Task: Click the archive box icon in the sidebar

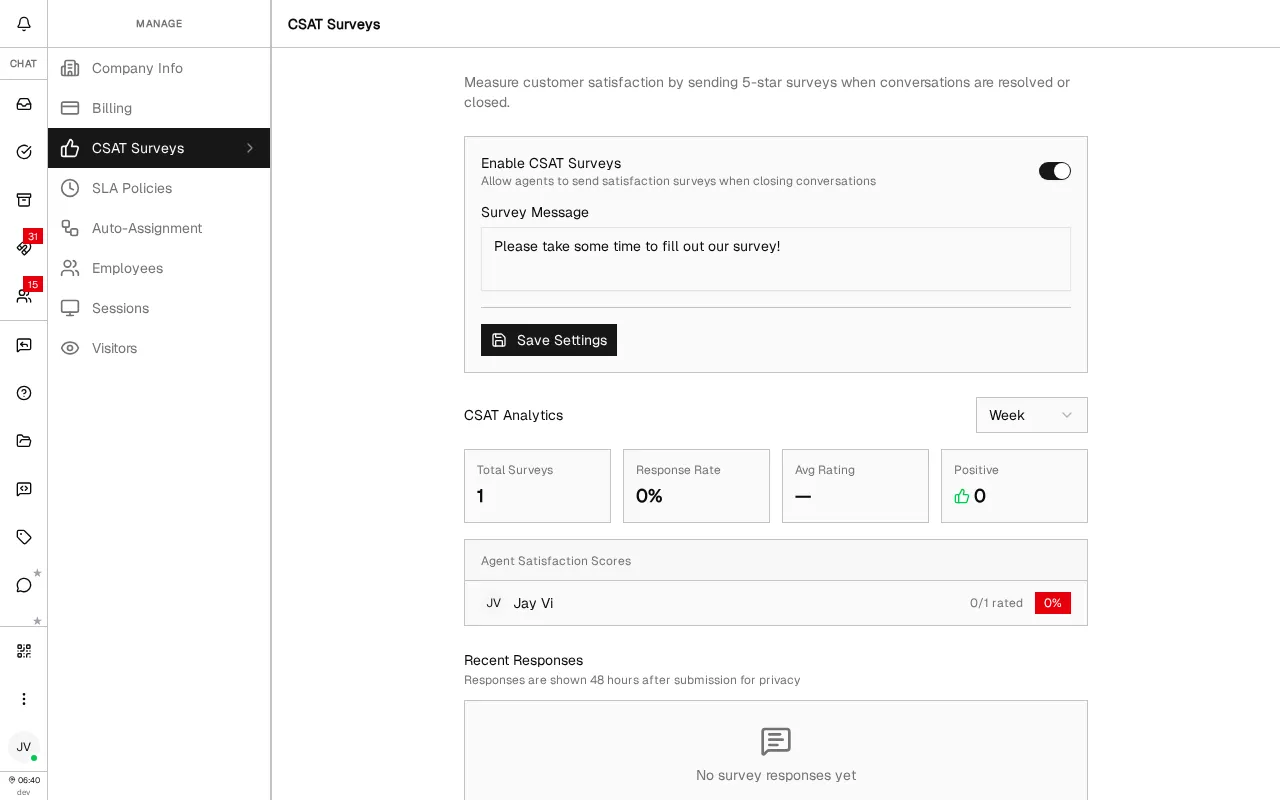Action: (x=24, y=200)
